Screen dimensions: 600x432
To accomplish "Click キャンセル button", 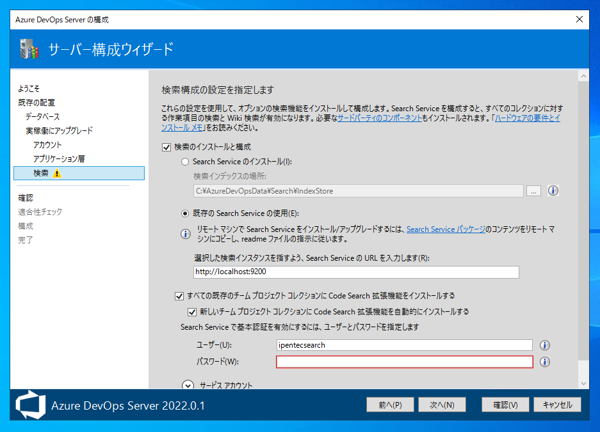I will click(x=558, y=405).
